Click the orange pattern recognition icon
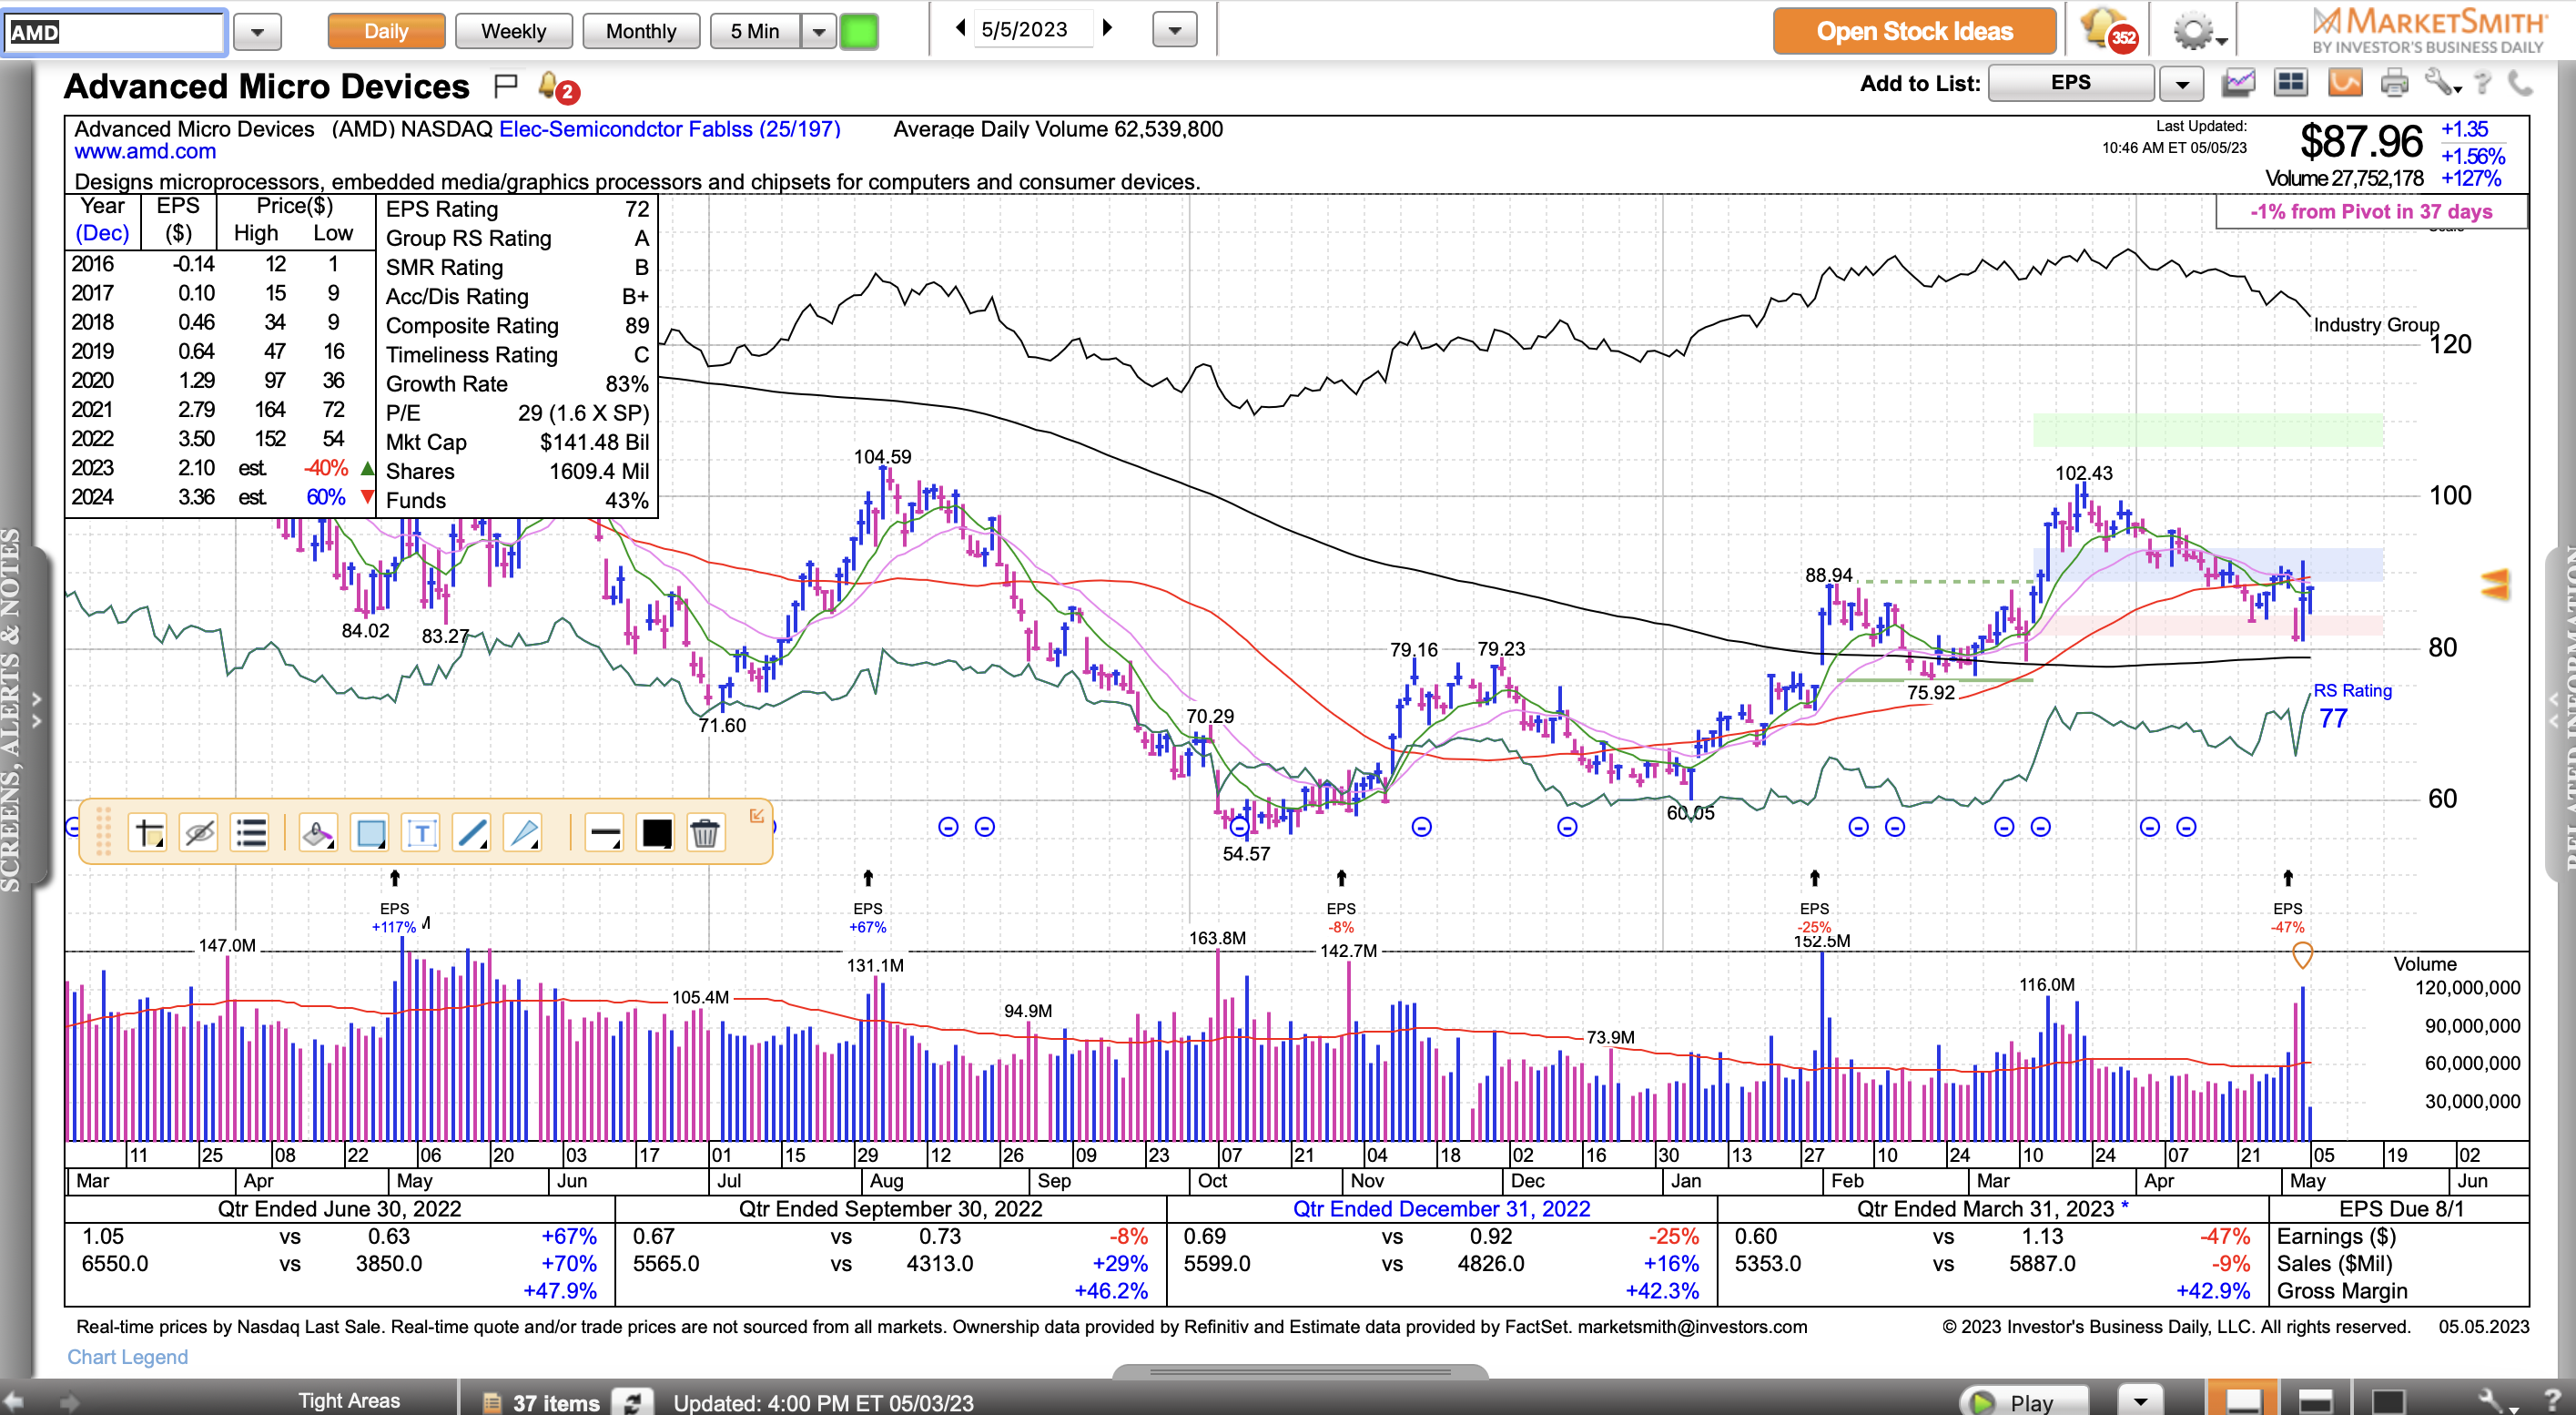The width and height of the screenshot is (2576, 1415). tap(2344, 83)
